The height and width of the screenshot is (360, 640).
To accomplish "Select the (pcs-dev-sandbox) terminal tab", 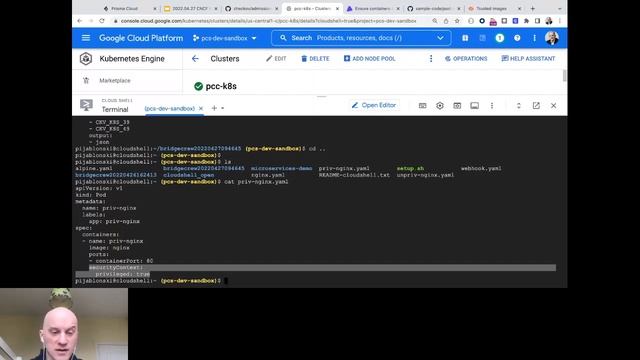I will 169,109.
